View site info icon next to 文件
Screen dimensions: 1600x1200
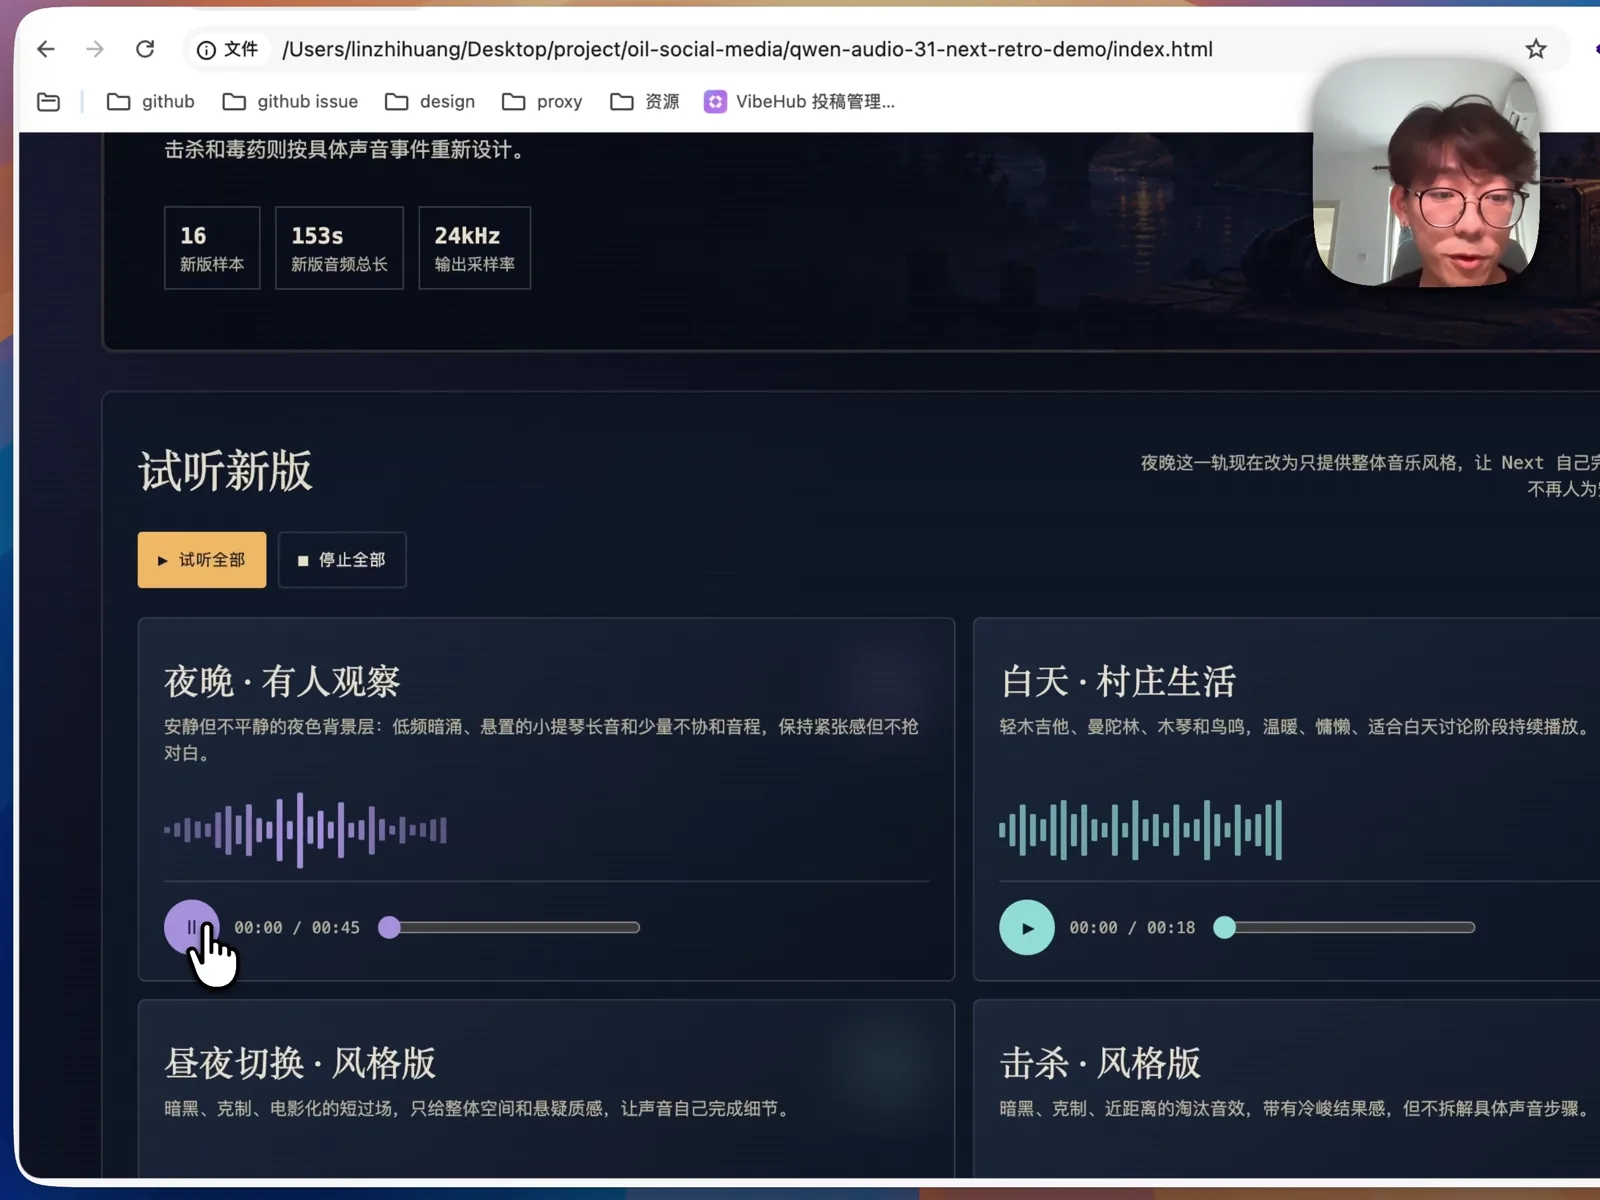click(x=206, y=50)
